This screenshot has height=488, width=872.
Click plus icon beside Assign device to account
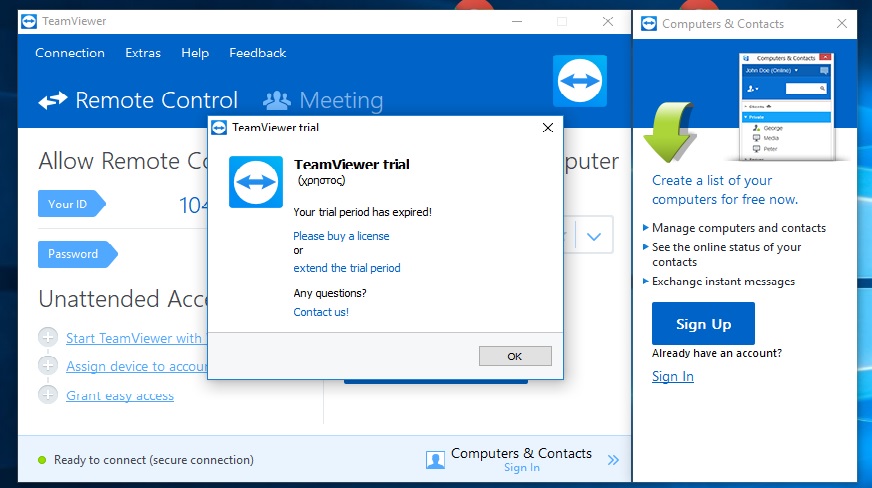(48, 365)
